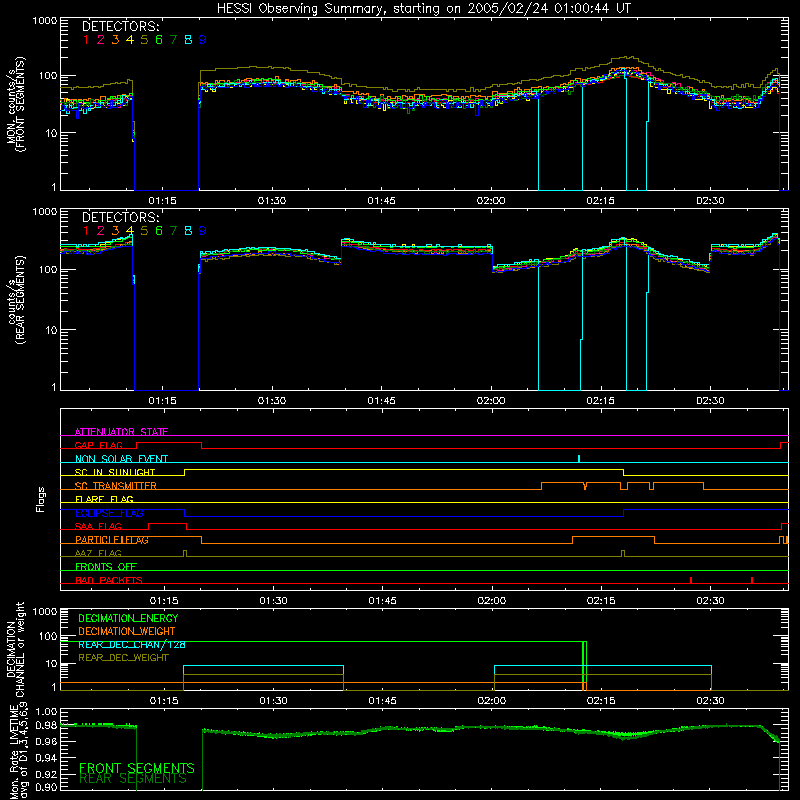Click the Flags panel axis title
The height and width of the screenshot is (800, 800).
tap(41, 499)
